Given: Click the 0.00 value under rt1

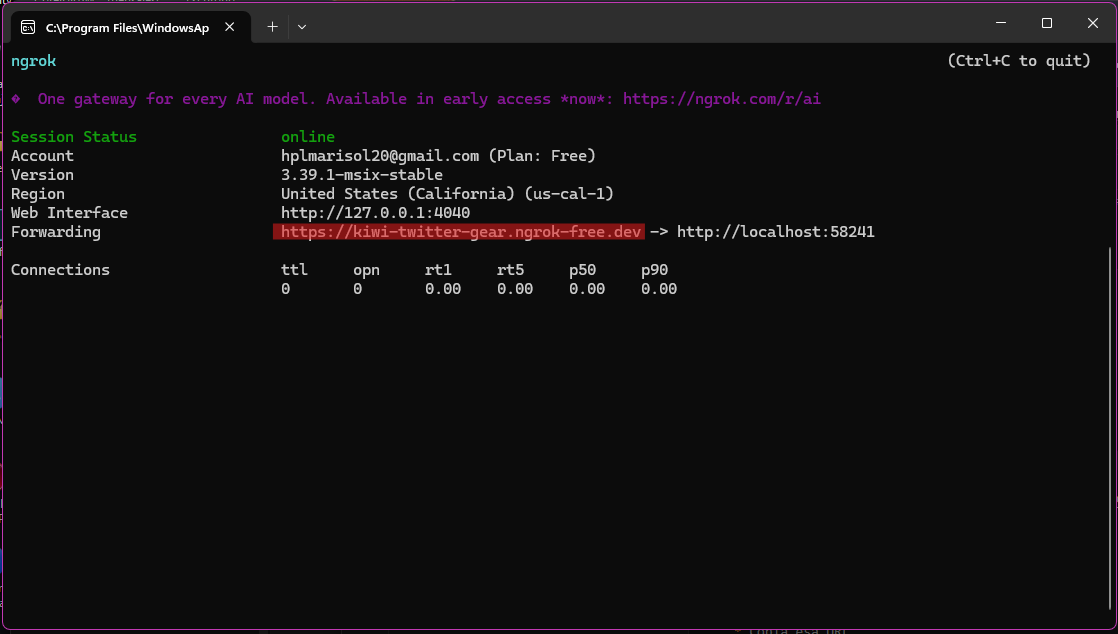Looking at the screenshot, I should tap(443, 289).
